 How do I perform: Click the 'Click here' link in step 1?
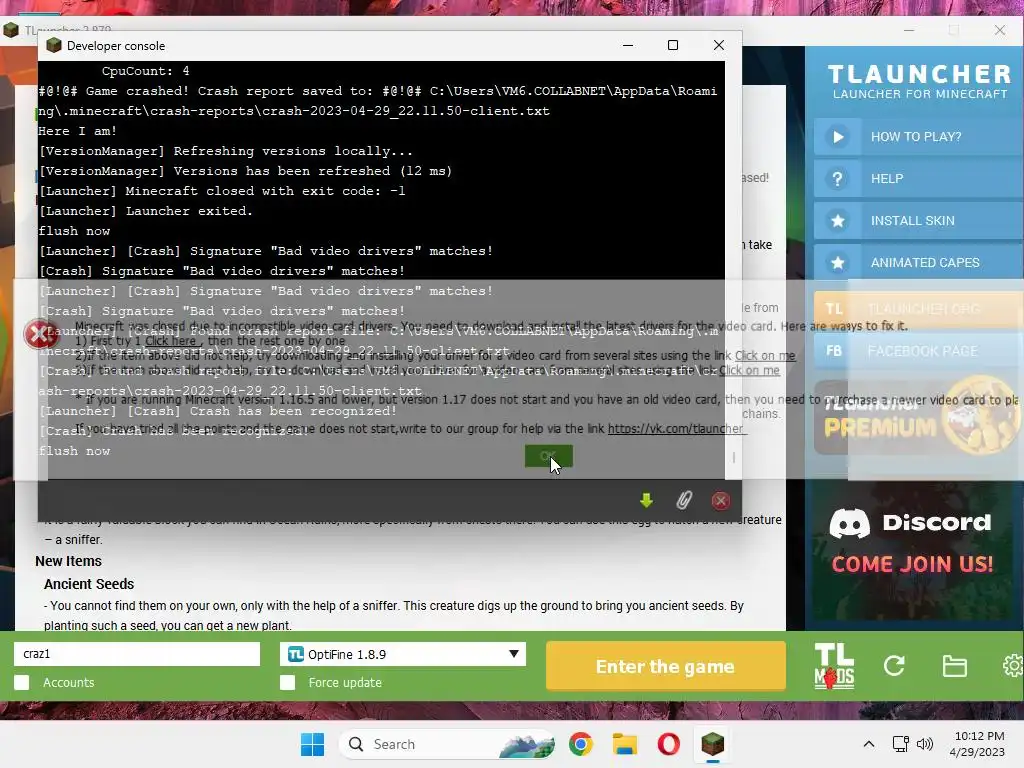pyautogui.click(x=171, y=341)
